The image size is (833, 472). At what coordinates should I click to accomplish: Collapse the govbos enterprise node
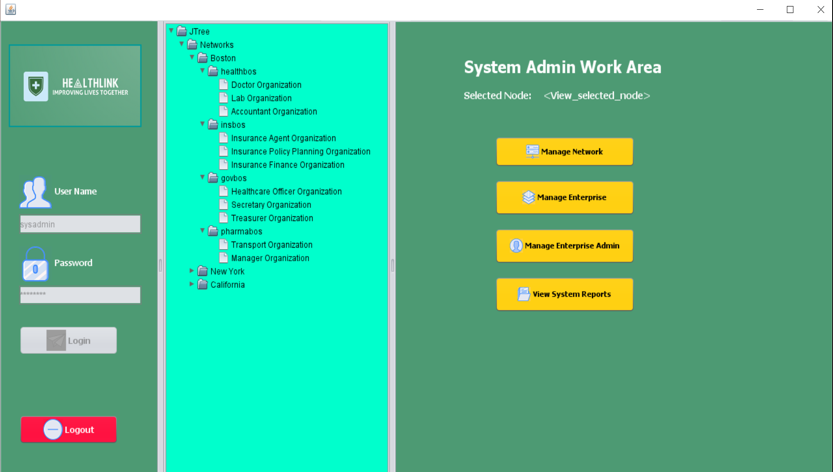pos(203,178)
